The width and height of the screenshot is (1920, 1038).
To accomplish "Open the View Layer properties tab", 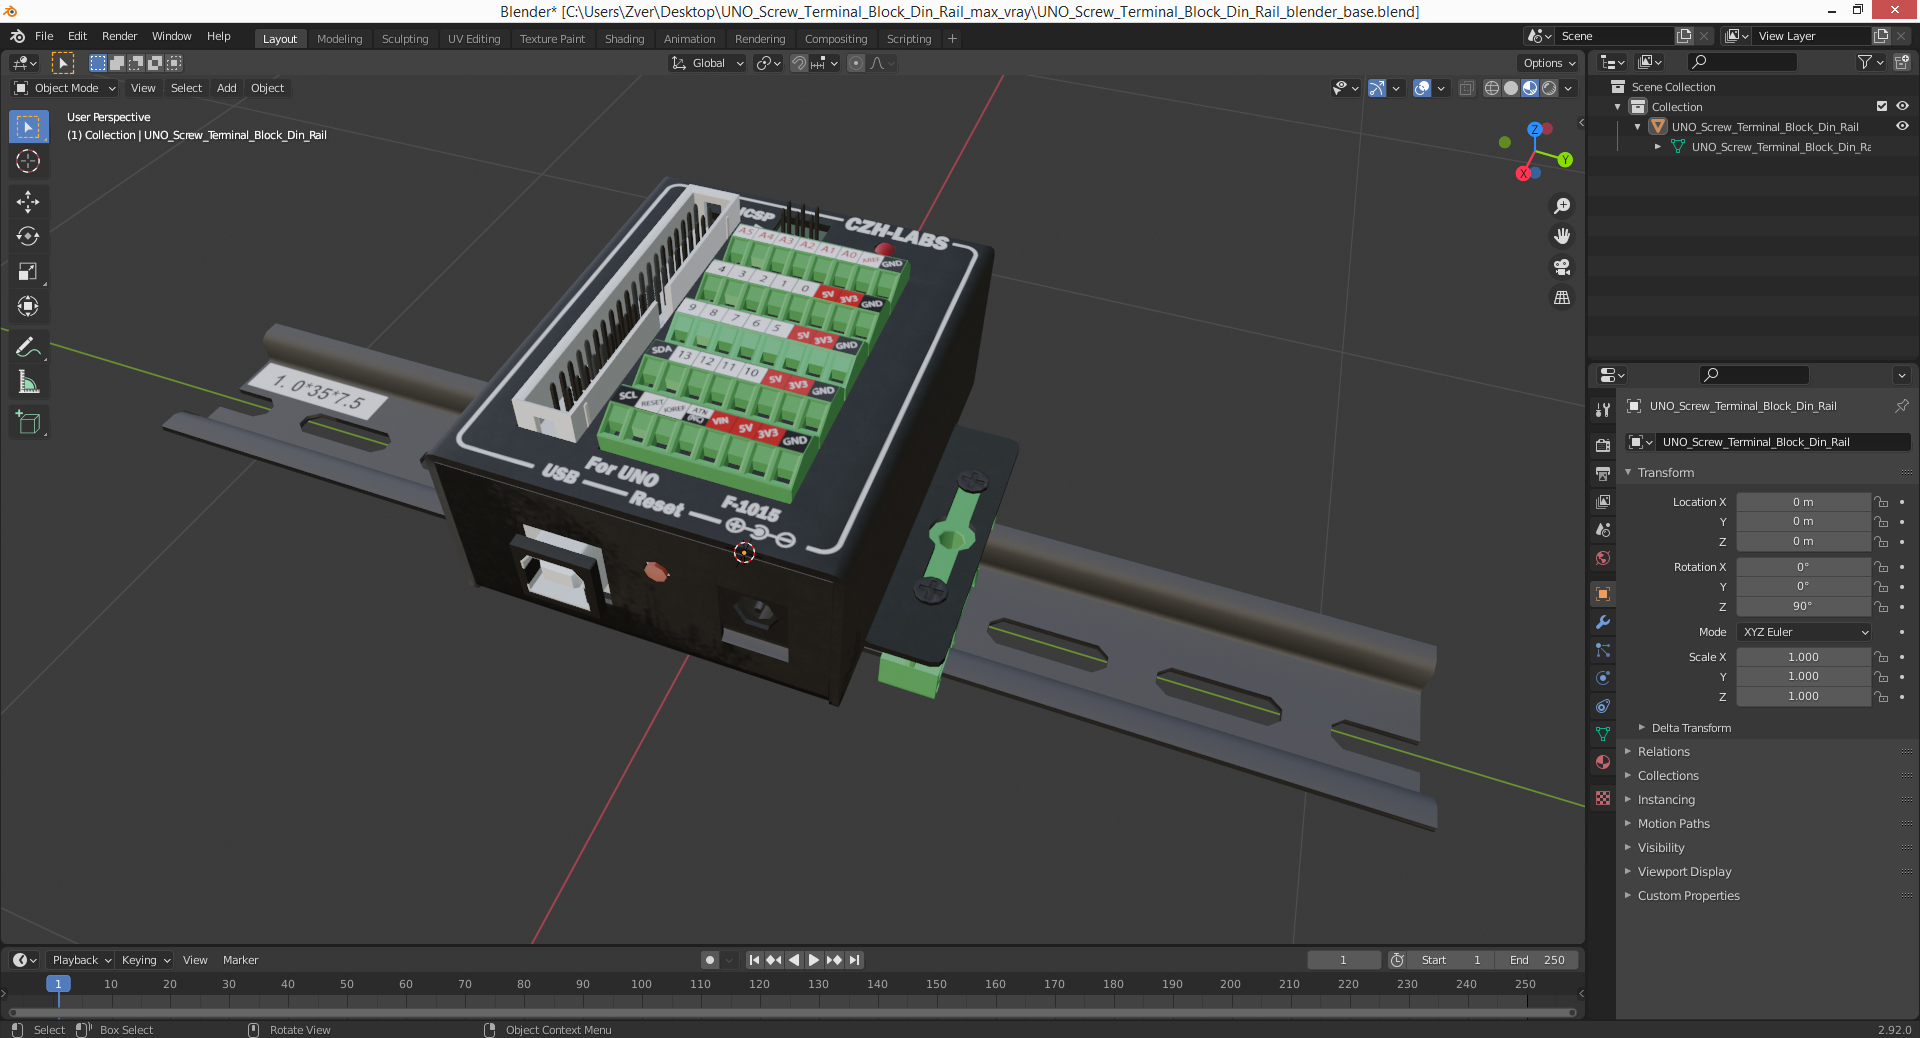I will pyautogui.click(x=1603, y=501).
